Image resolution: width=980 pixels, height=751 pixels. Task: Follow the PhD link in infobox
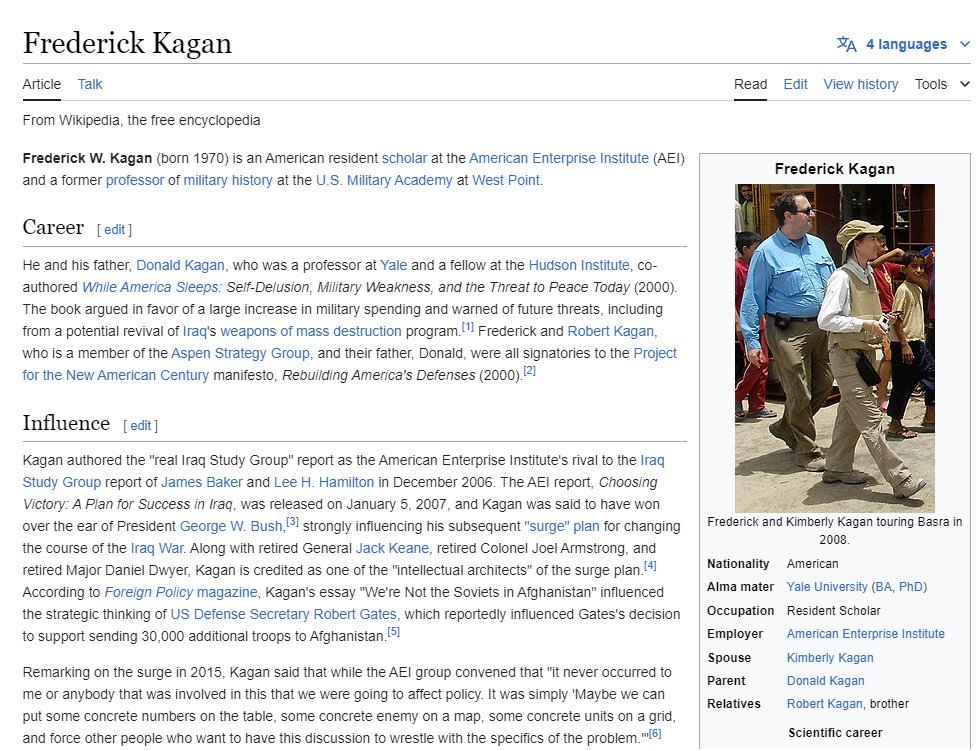point(911,587)
